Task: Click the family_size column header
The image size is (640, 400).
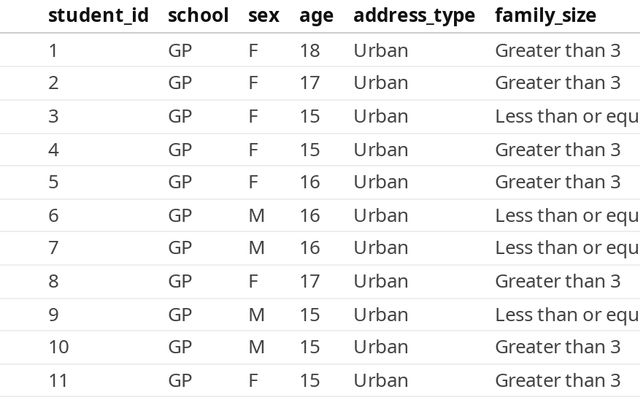Action: click(546, 17)
